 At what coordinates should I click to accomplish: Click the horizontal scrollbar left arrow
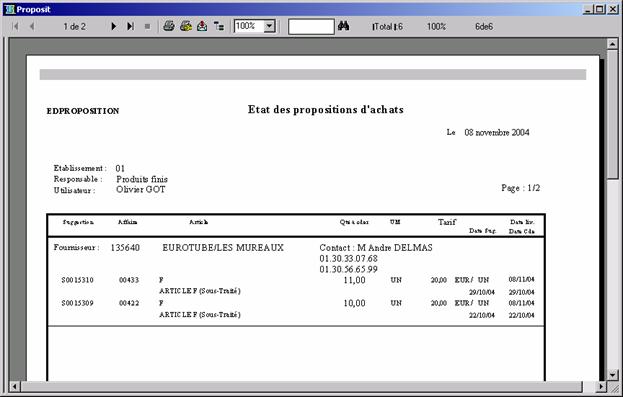coord(15,386)
